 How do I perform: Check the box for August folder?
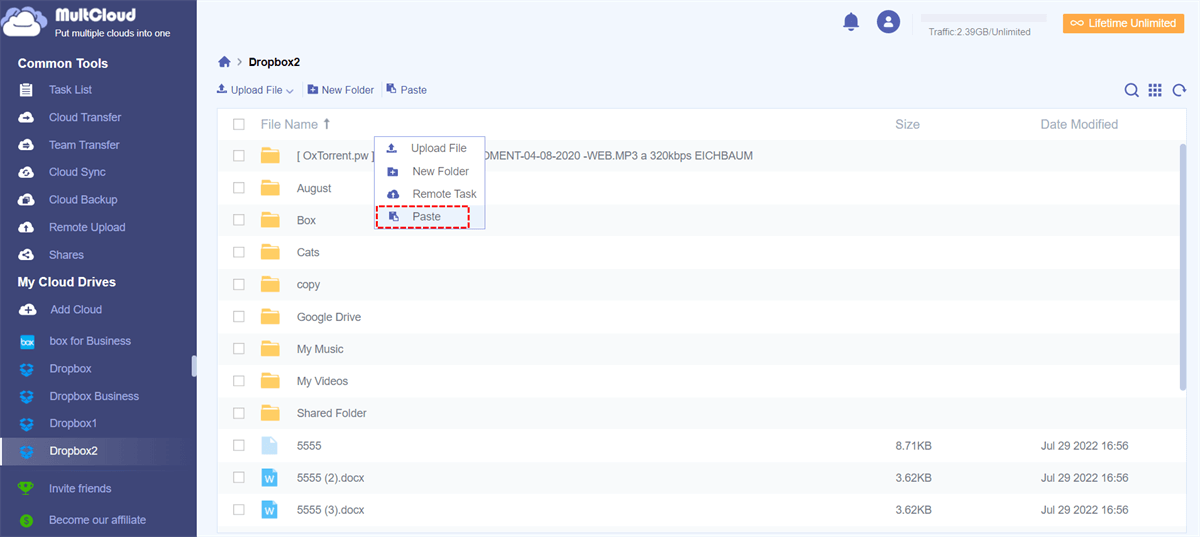(x=239, y=188)
